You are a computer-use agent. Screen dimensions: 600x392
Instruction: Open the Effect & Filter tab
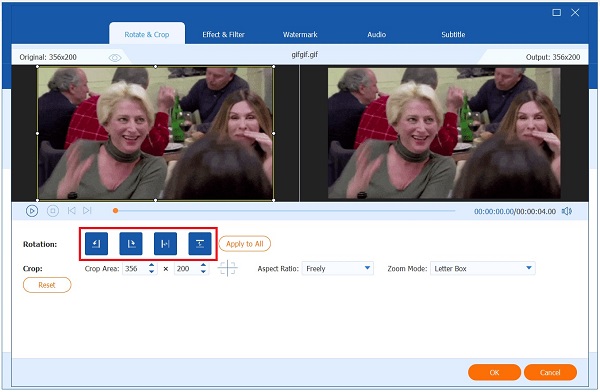click(223, 34)
